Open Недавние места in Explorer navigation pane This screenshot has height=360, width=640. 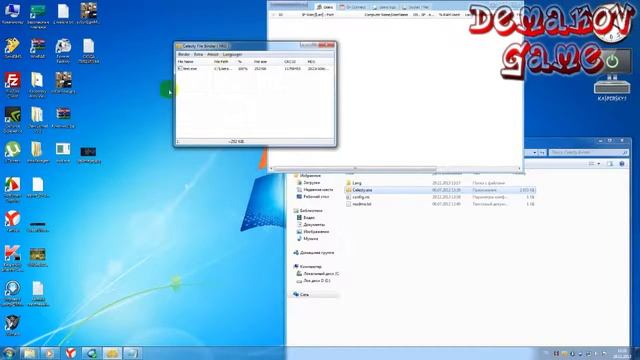[x=318, y=190]
